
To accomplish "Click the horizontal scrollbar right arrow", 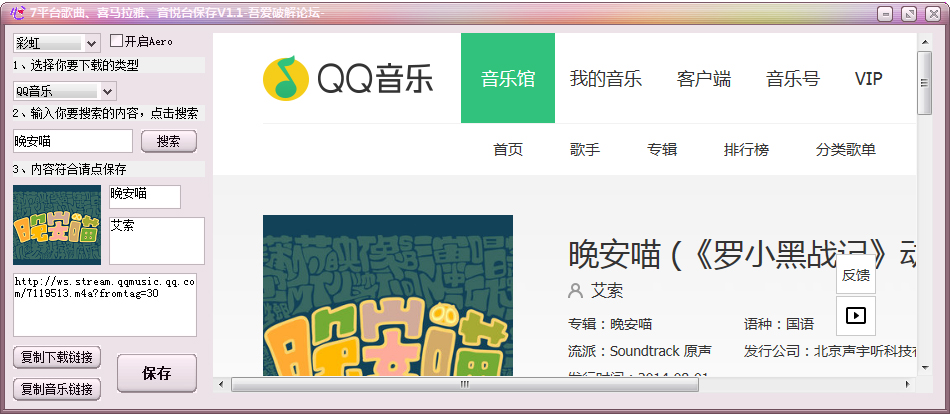I will coord(908,384).
